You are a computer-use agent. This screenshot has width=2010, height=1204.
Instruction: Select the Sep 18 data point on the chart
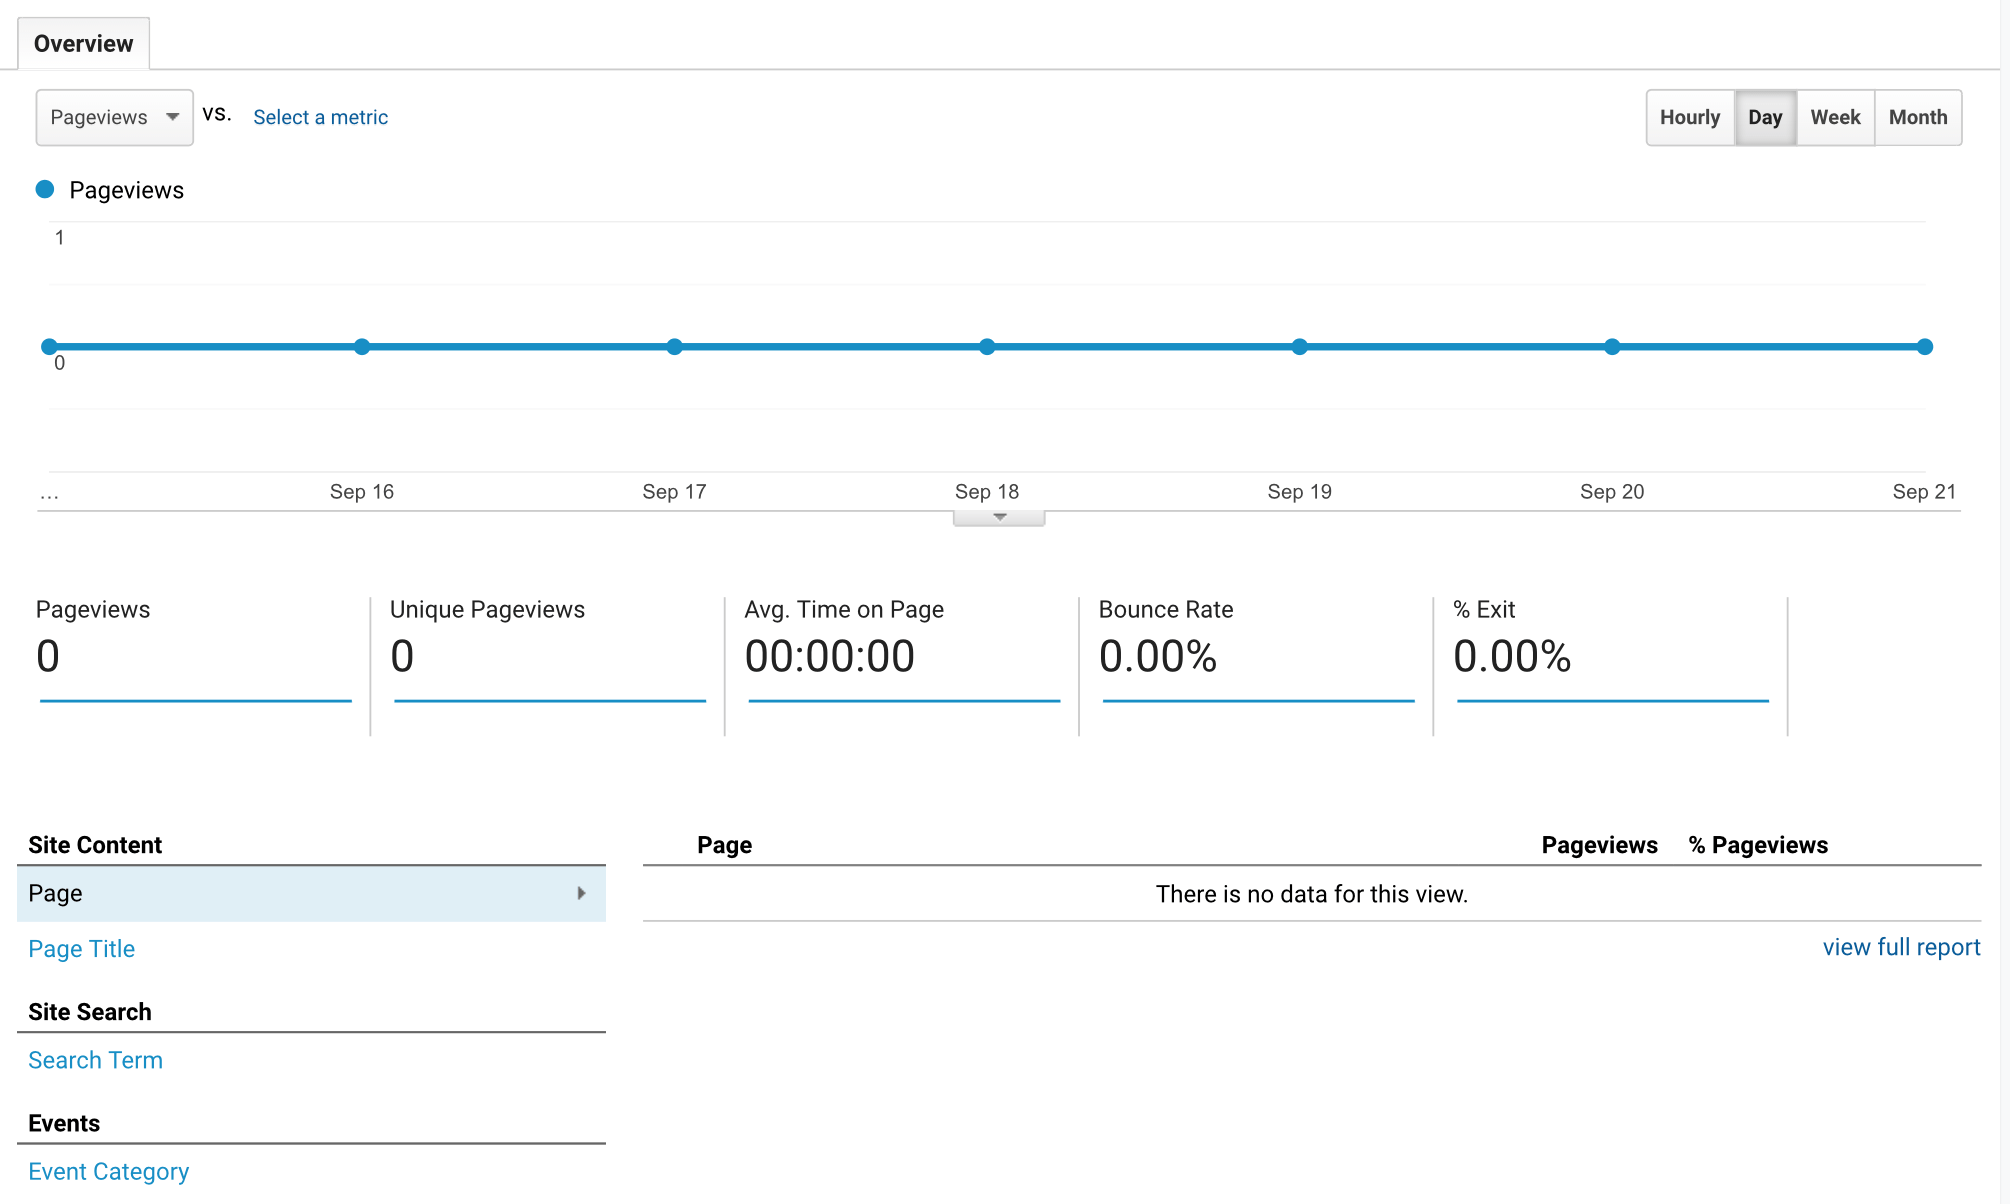[987, 346]
